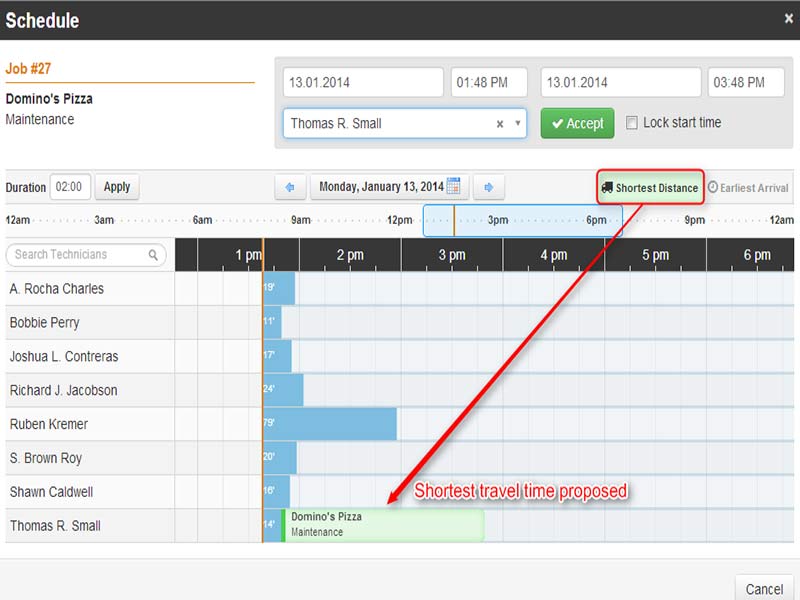Click A. Rocha Charles's 19' travel bar
The image size is (800, 600).
pyautogui.click(x=279, y=288)
